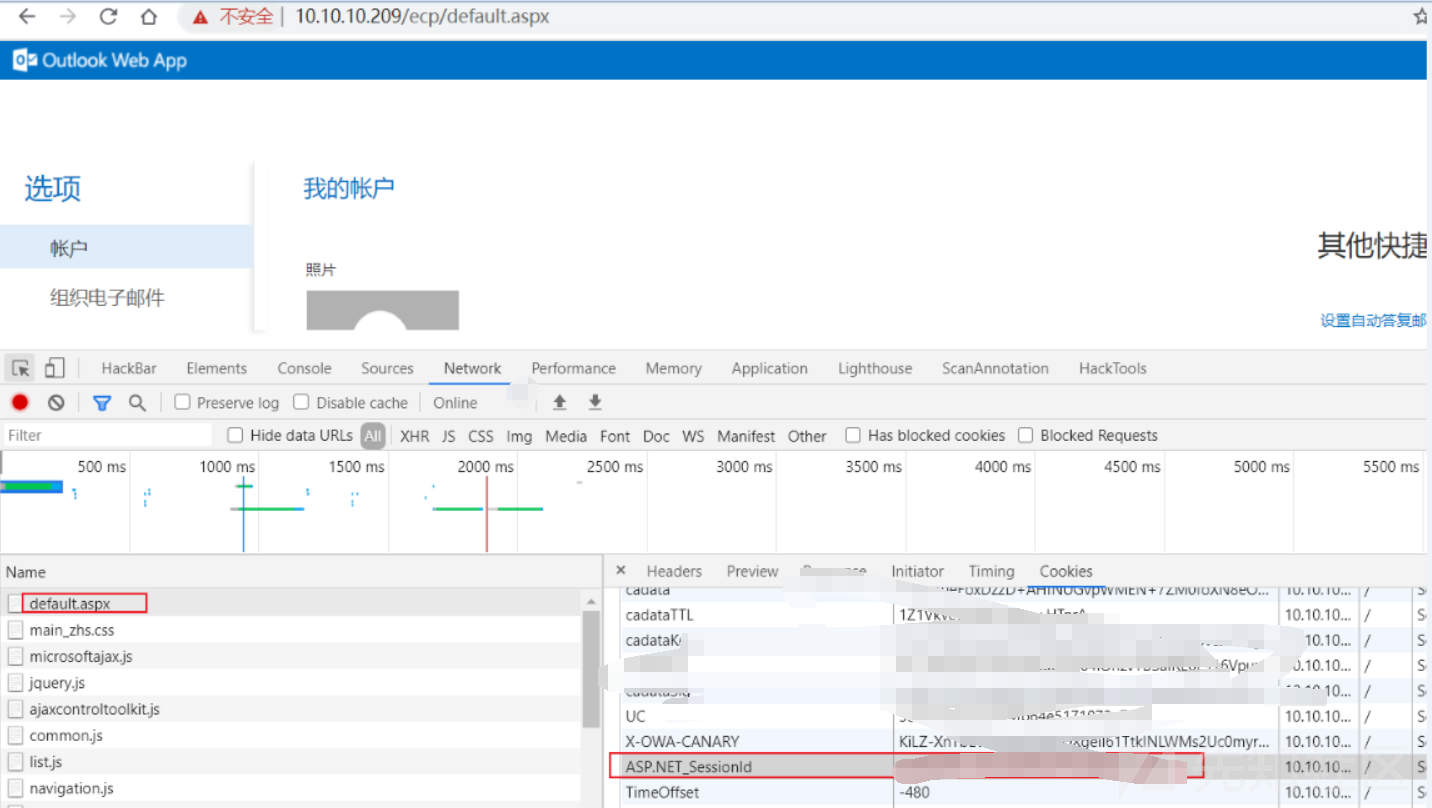
Task: Open the HackTools tab
Action: tap(1112, 368)
